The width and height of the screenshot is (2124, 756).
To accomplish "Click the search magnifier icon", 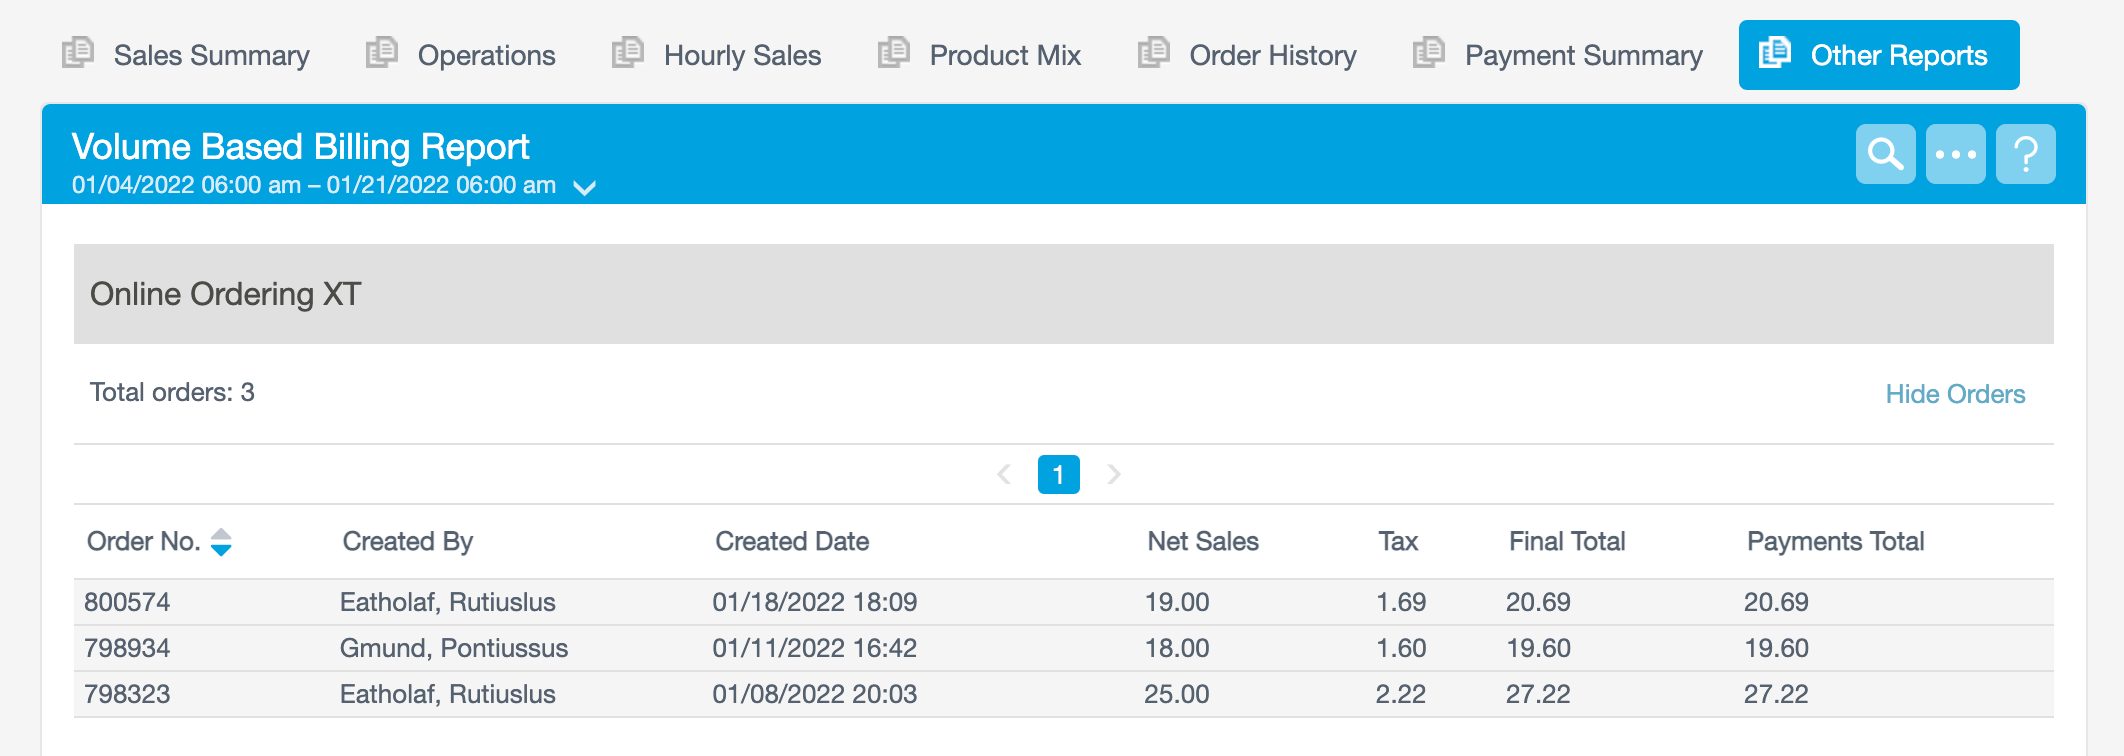I will pos(1885,154).
